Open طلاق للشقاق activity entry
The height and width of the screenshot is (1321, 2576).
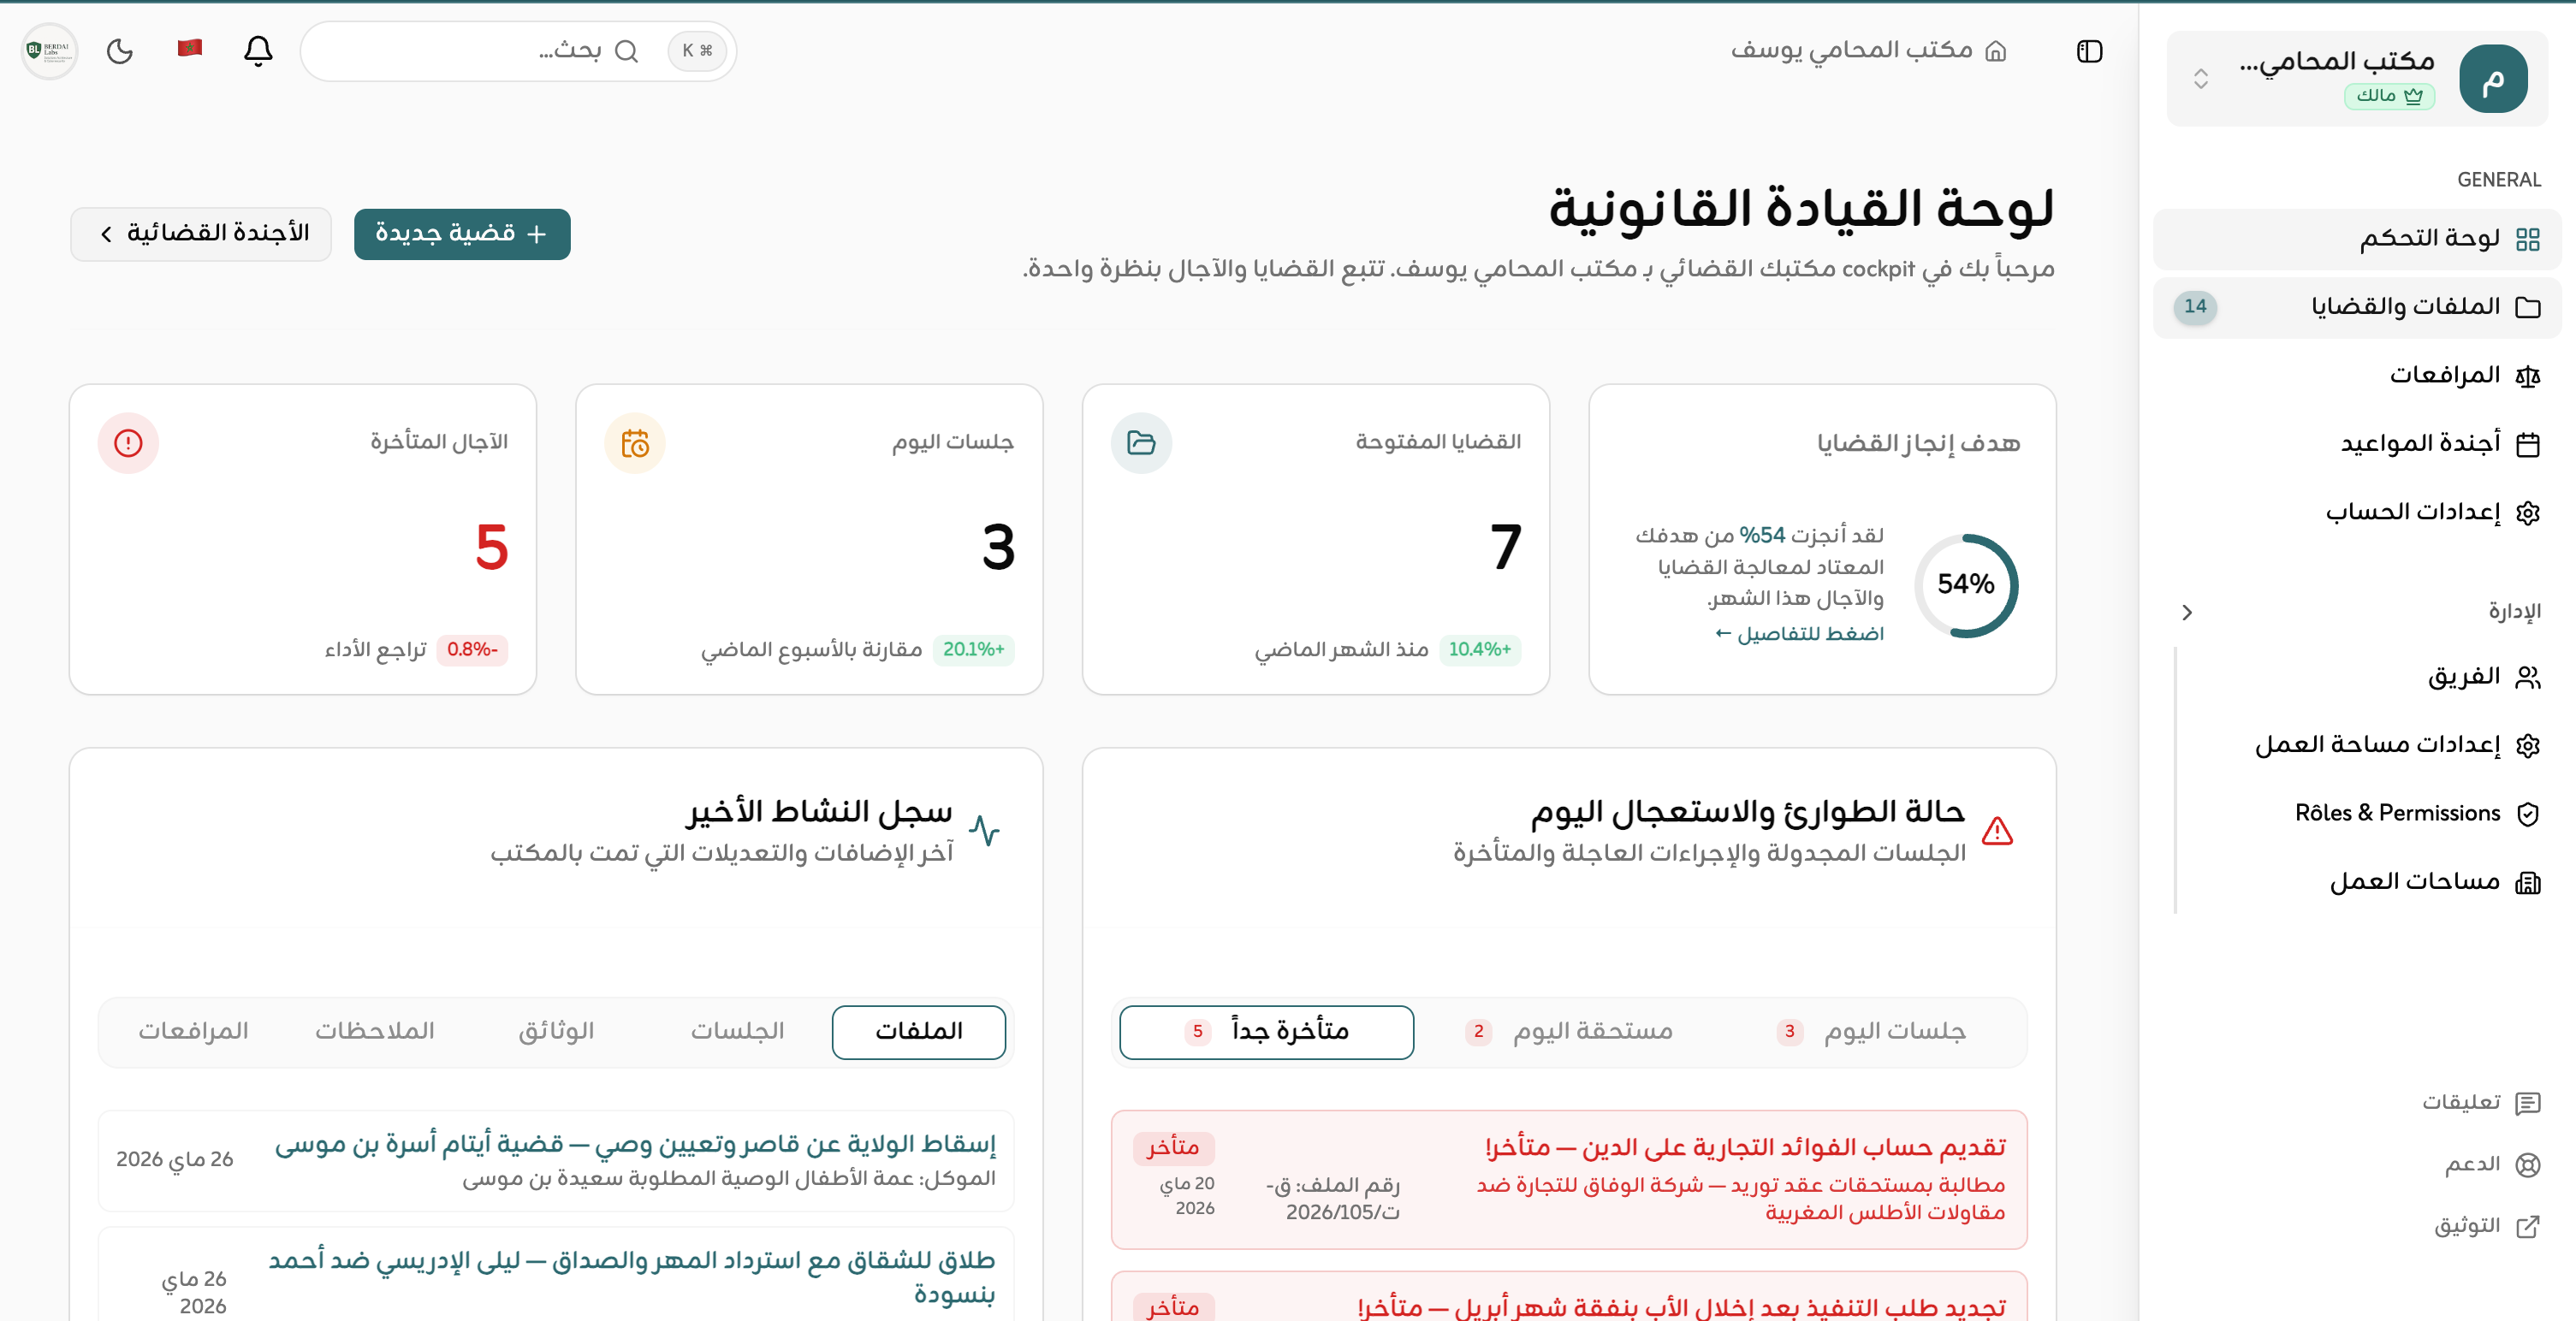pyautogui.click(x=556, y=1276)
